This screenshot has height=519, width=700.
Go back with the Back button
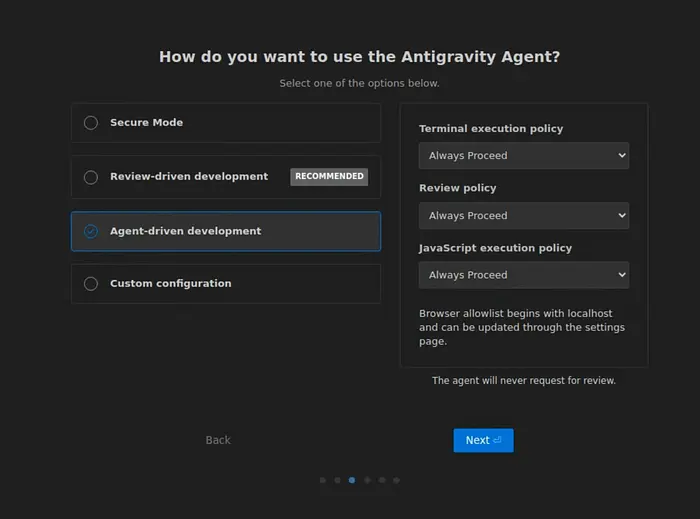pyautogui.click(x=218, y=440)
